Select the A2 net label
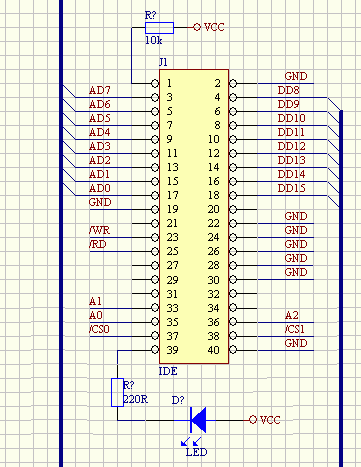The image size is (361, 467). point(292,315)
